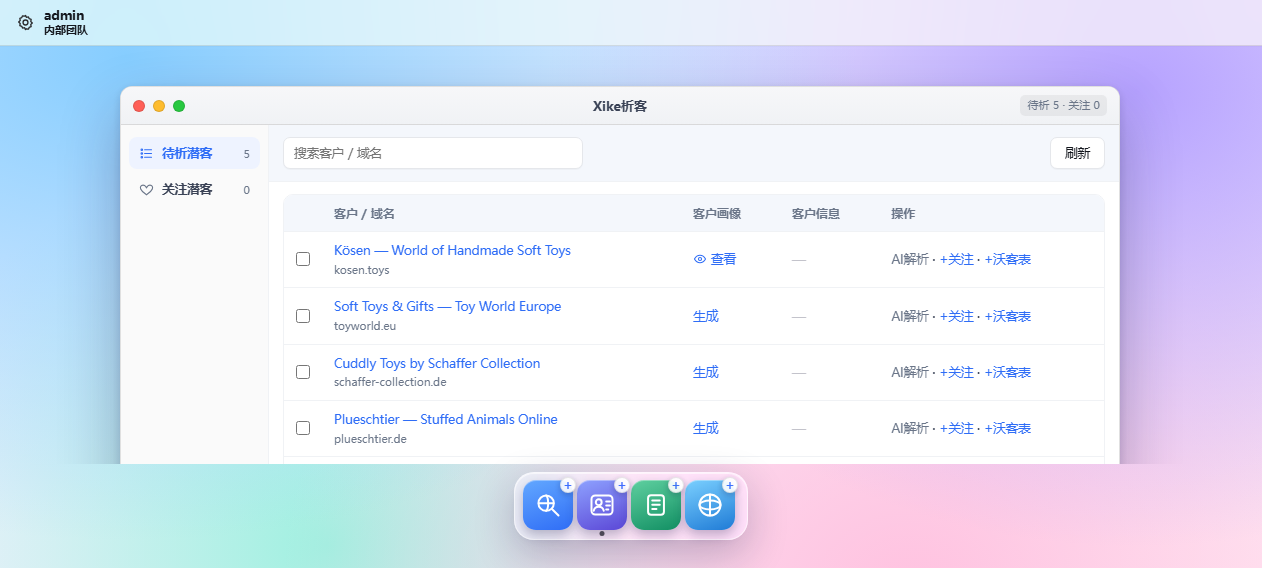Click the 客户 / 域名 column header
Image resolution: width=1262 pixels, height=568 pixels.
[x=364, y=214]
